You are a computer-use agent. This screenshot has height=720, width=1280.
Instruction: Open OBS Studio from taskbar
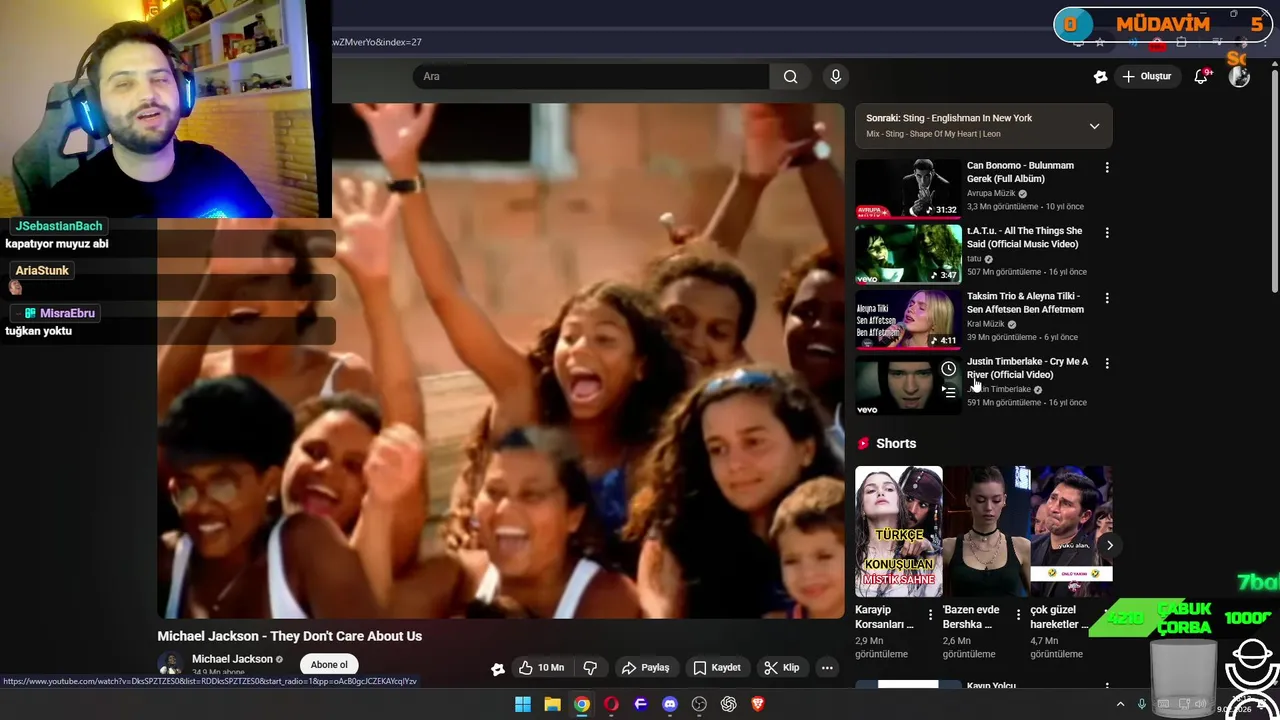[699, 704]
